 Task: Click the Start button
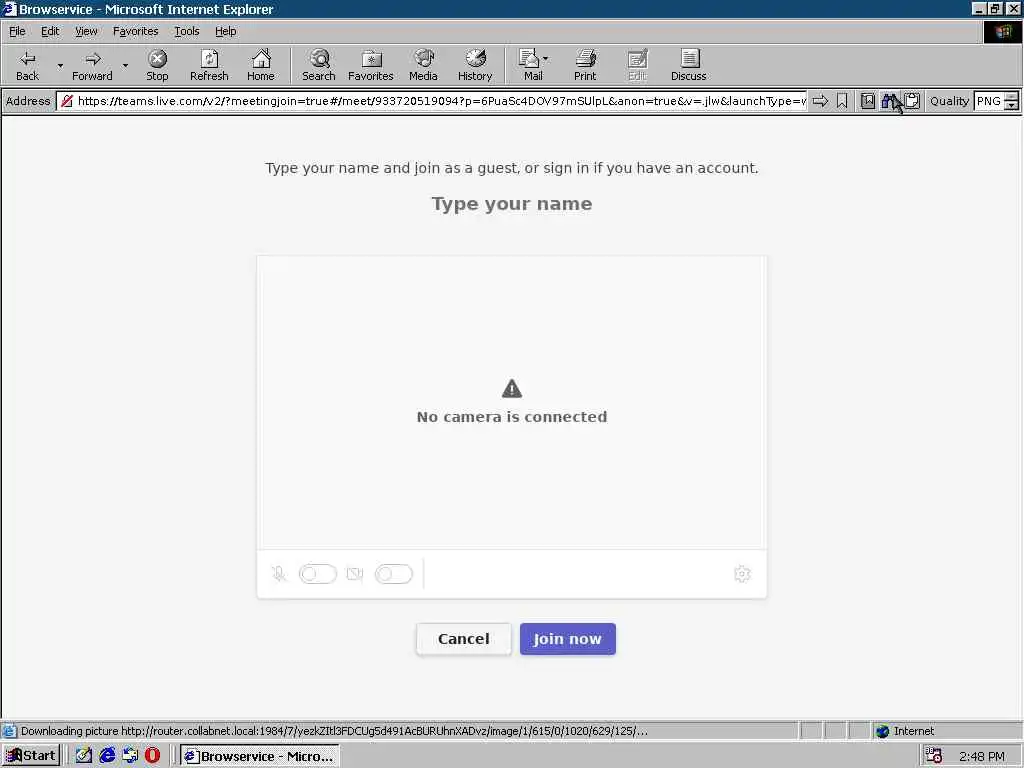coord(31,756)
